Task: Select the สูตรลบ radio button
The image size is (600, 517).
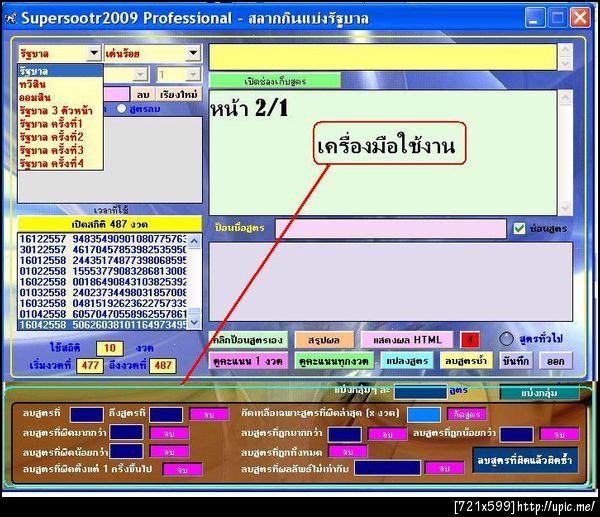Action: pos(122,109)
